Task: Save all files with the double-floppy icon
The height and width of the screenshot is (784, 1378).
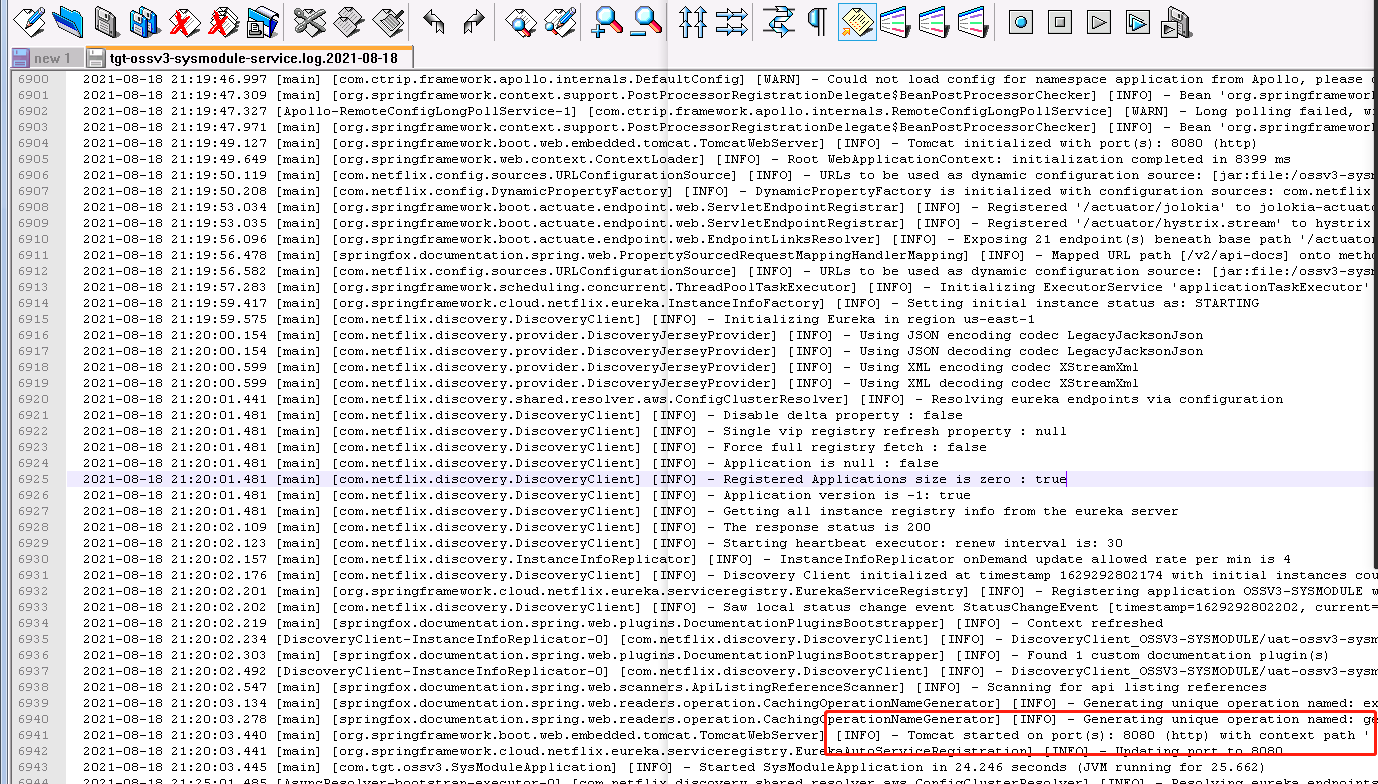Action: [x=145, y=20]
